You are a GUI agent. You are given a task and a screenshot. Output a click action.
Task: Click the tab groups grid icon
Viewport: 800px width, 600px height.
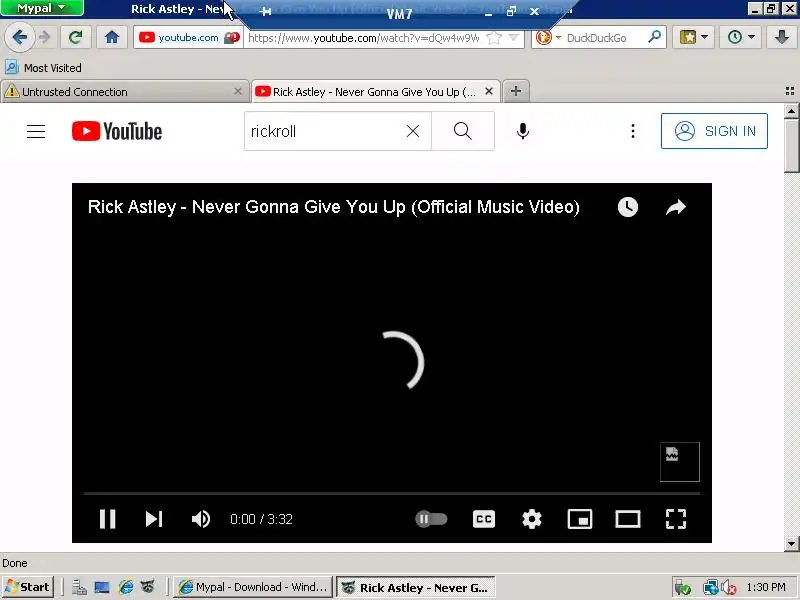tap(789, 91)
